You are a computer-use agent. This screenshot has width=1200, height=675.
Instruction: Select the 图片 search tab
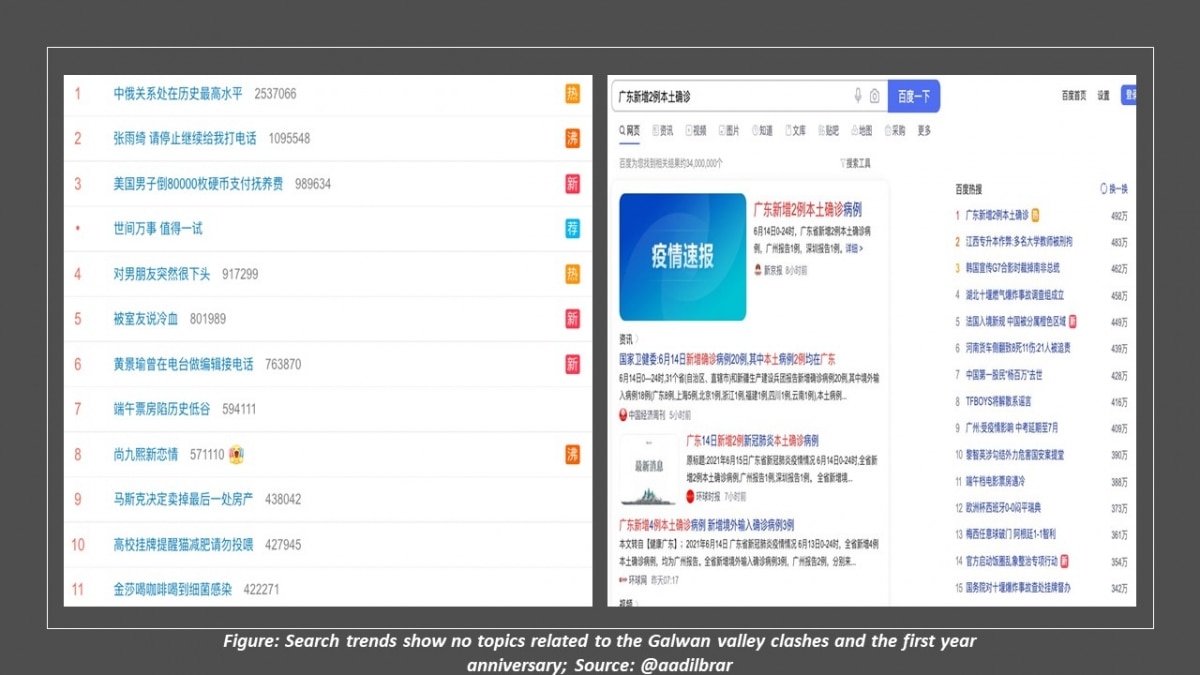point(728,131)
